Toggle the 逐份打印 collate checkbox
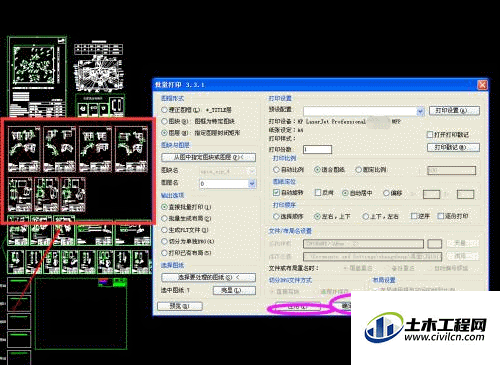 point(440,216)
